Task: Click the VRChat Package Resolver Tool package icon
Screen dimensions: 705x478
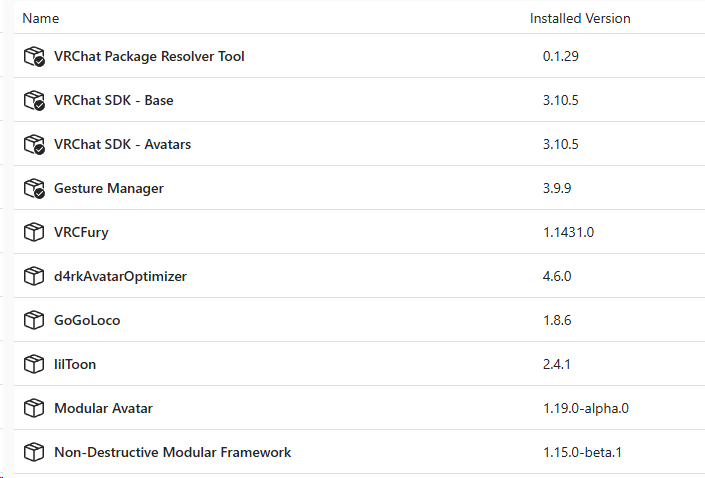Action: tap(34, 56)
